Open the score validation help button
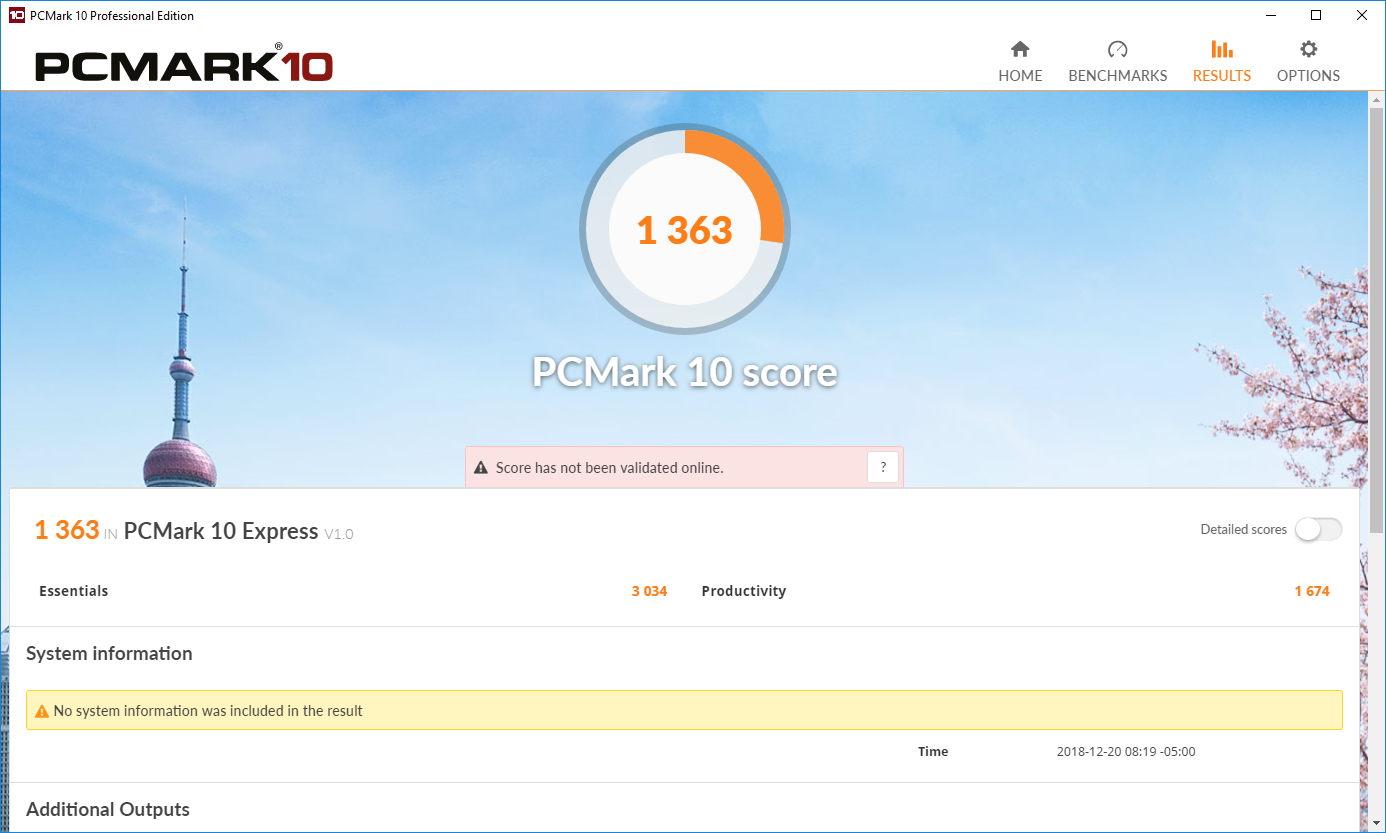Screen dimensions: 1386x833 tap(882, 467)
